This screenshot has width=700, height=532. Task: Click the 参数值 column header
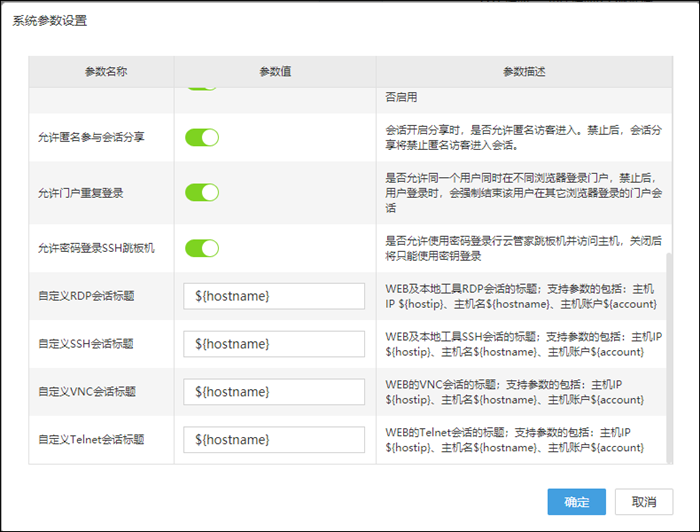(275, 72)
